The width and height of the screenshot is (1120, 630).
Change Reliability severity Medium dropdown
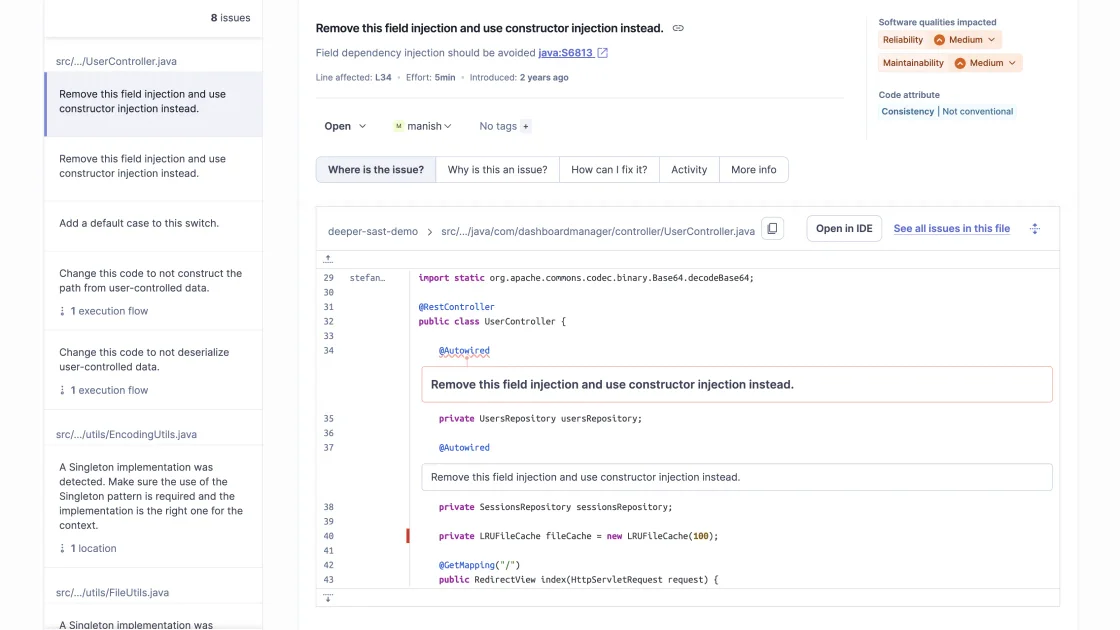tap(965, 40)
